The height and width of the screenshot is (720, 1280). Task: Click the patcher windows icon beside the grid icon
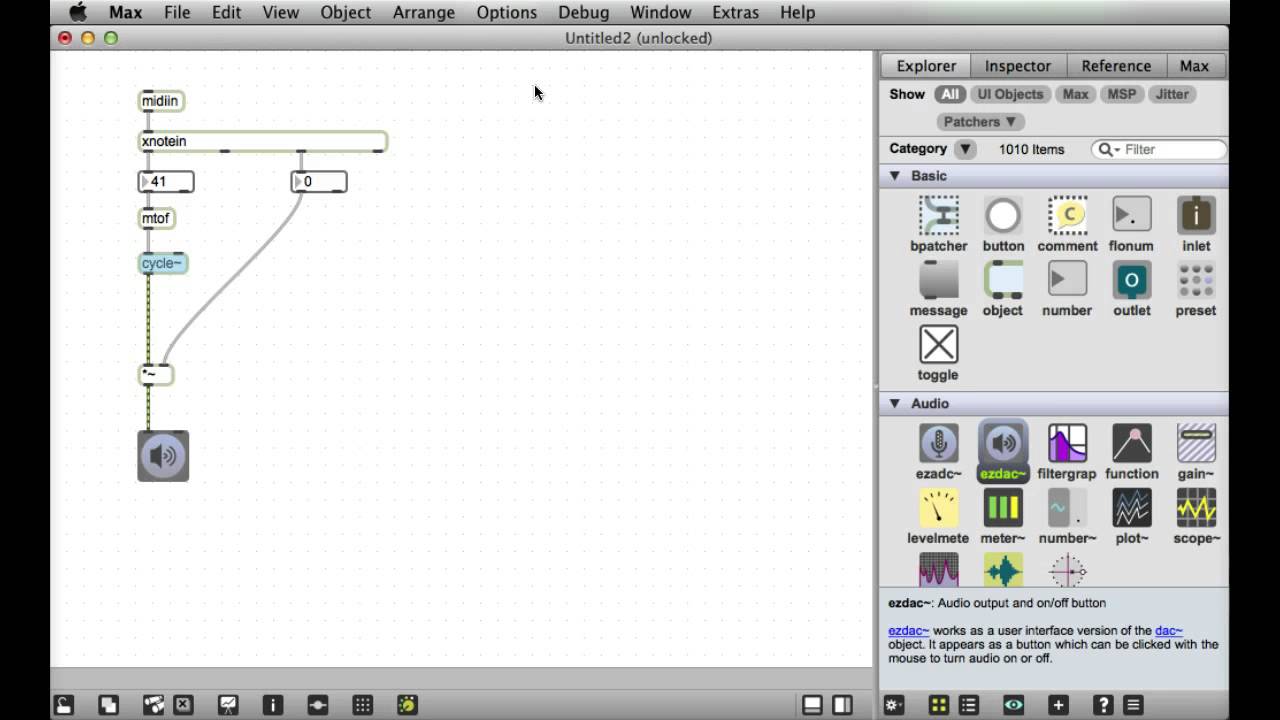(318, 705)
